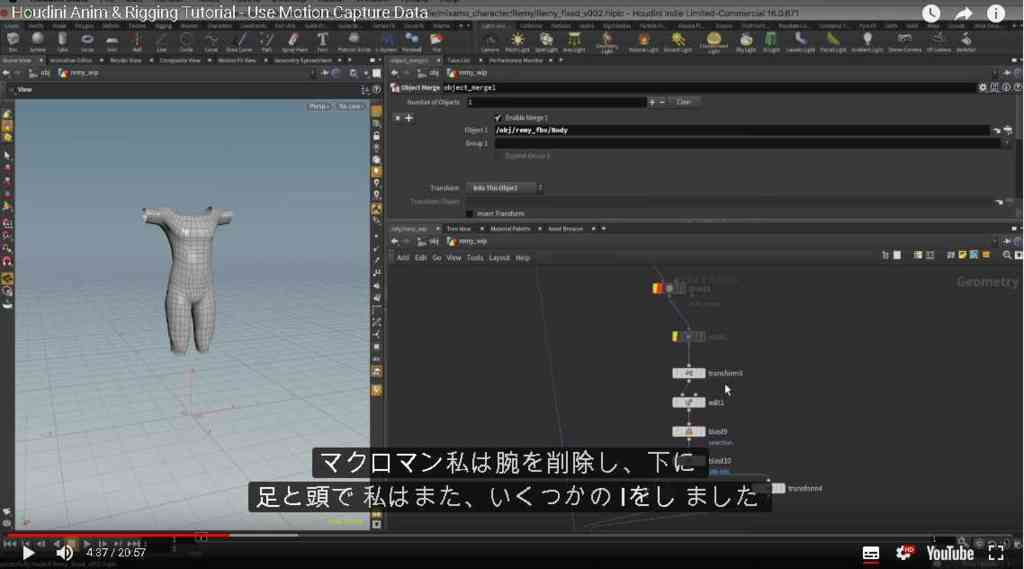1024x569 pixels.
Task: Click the Object 1 path input field
Action: point(741,131)
